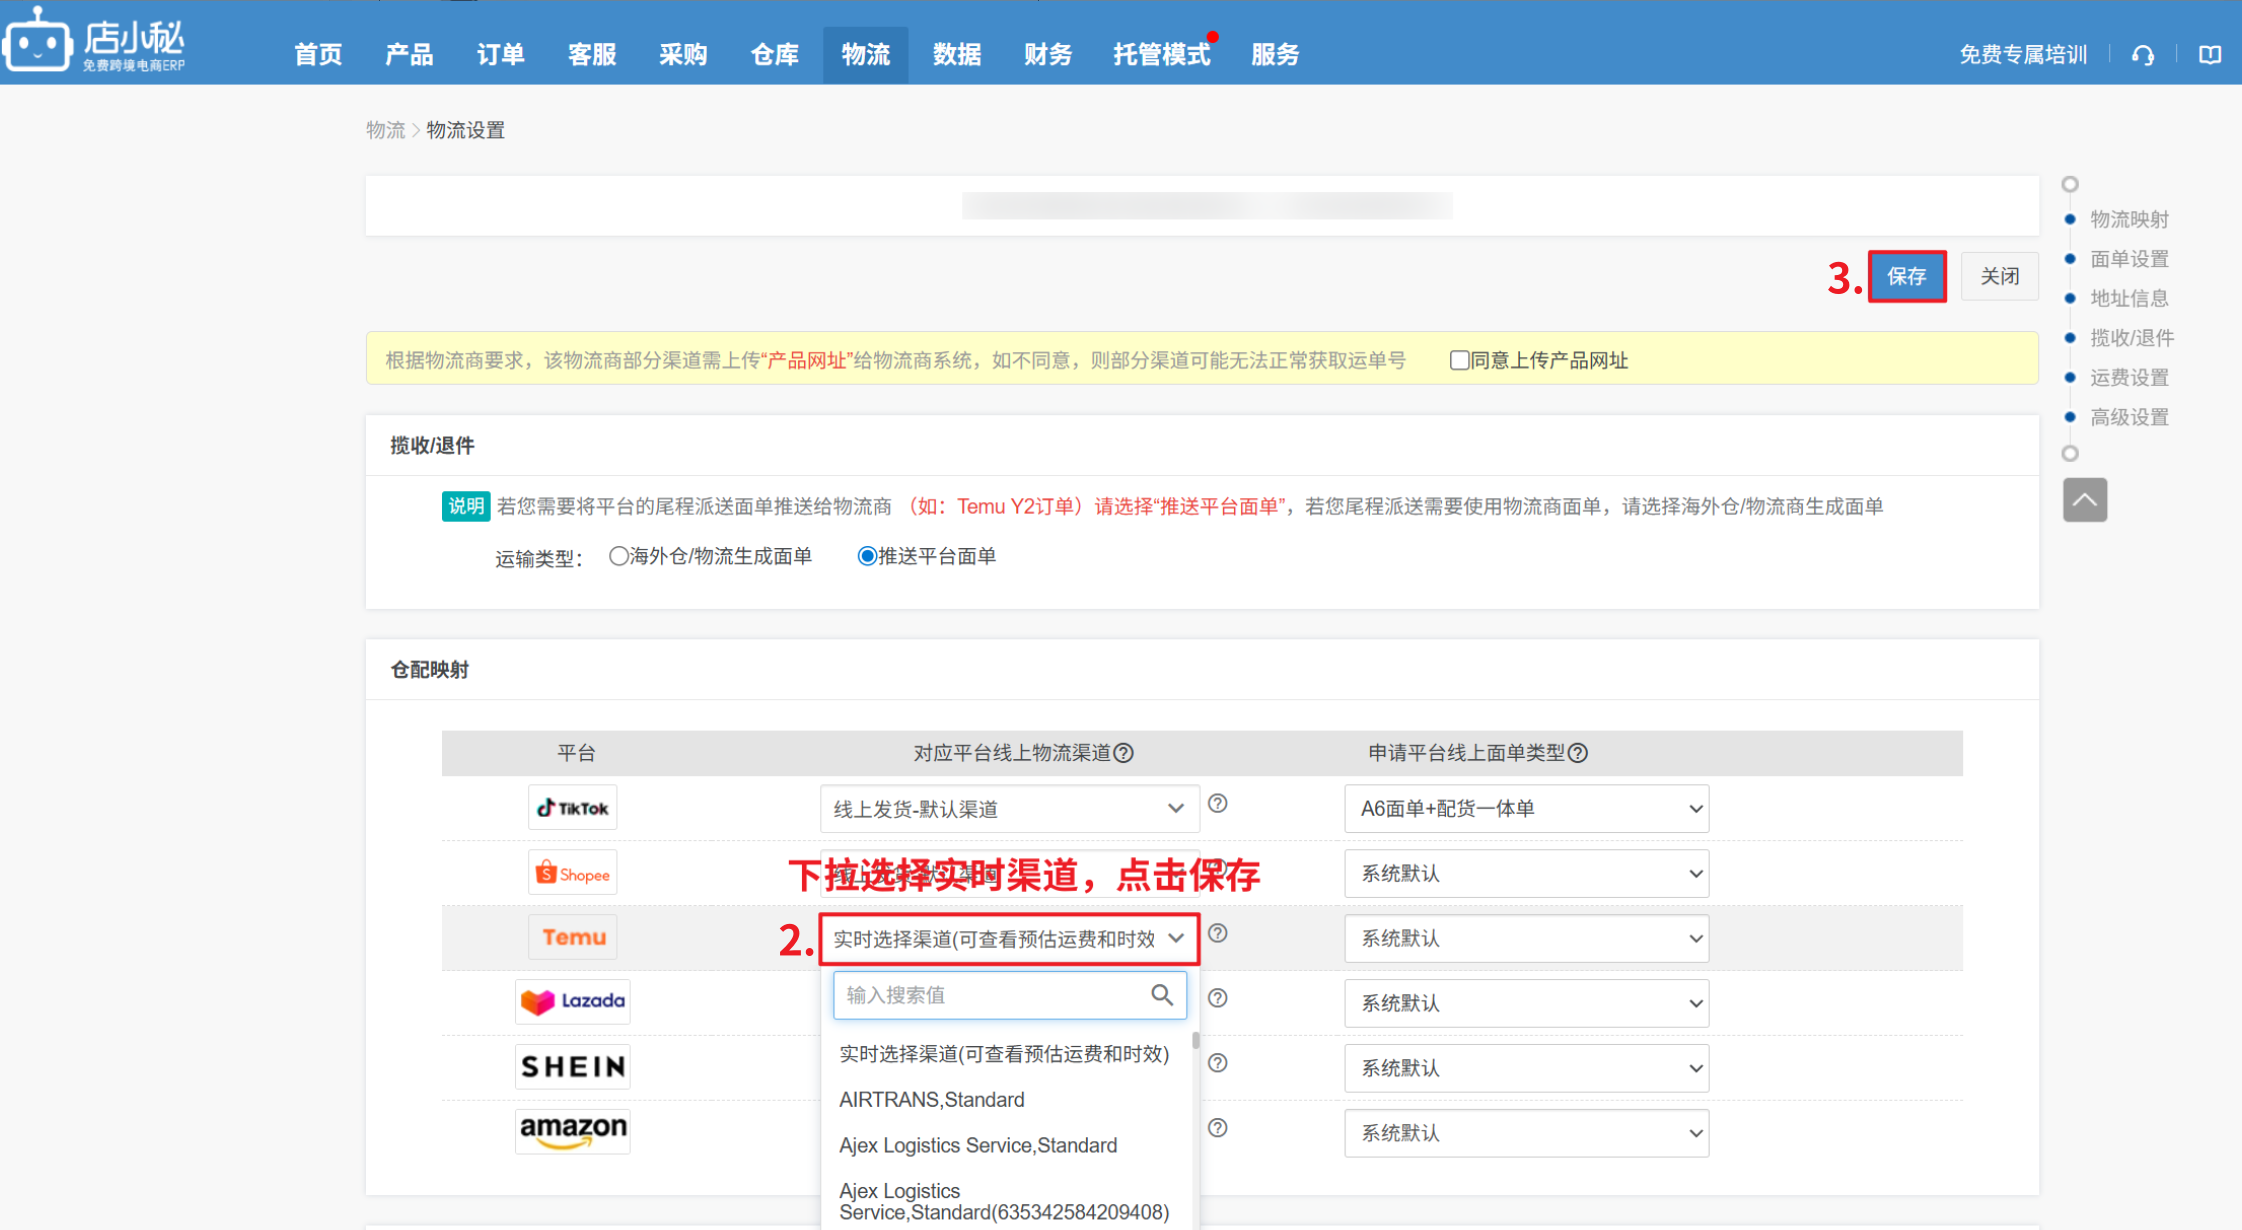2242x1230 pixels.
Task: Click question icon in 申请平台线上面单类型 header
Action: point(1578,753)
